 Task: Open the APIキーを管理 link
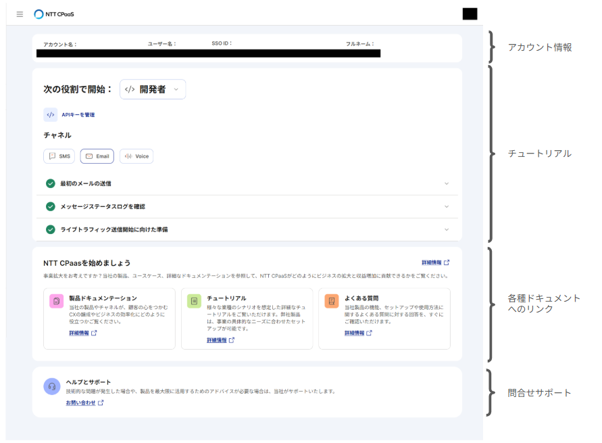click(78, 115)
